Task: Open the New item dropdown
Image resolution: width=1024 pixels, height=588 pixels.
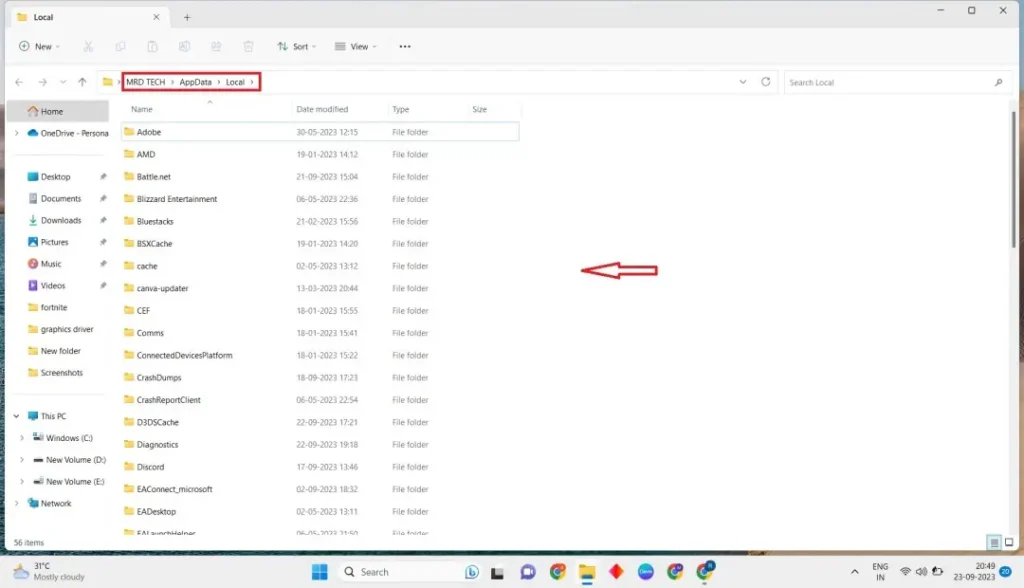Action: point(40,46)
